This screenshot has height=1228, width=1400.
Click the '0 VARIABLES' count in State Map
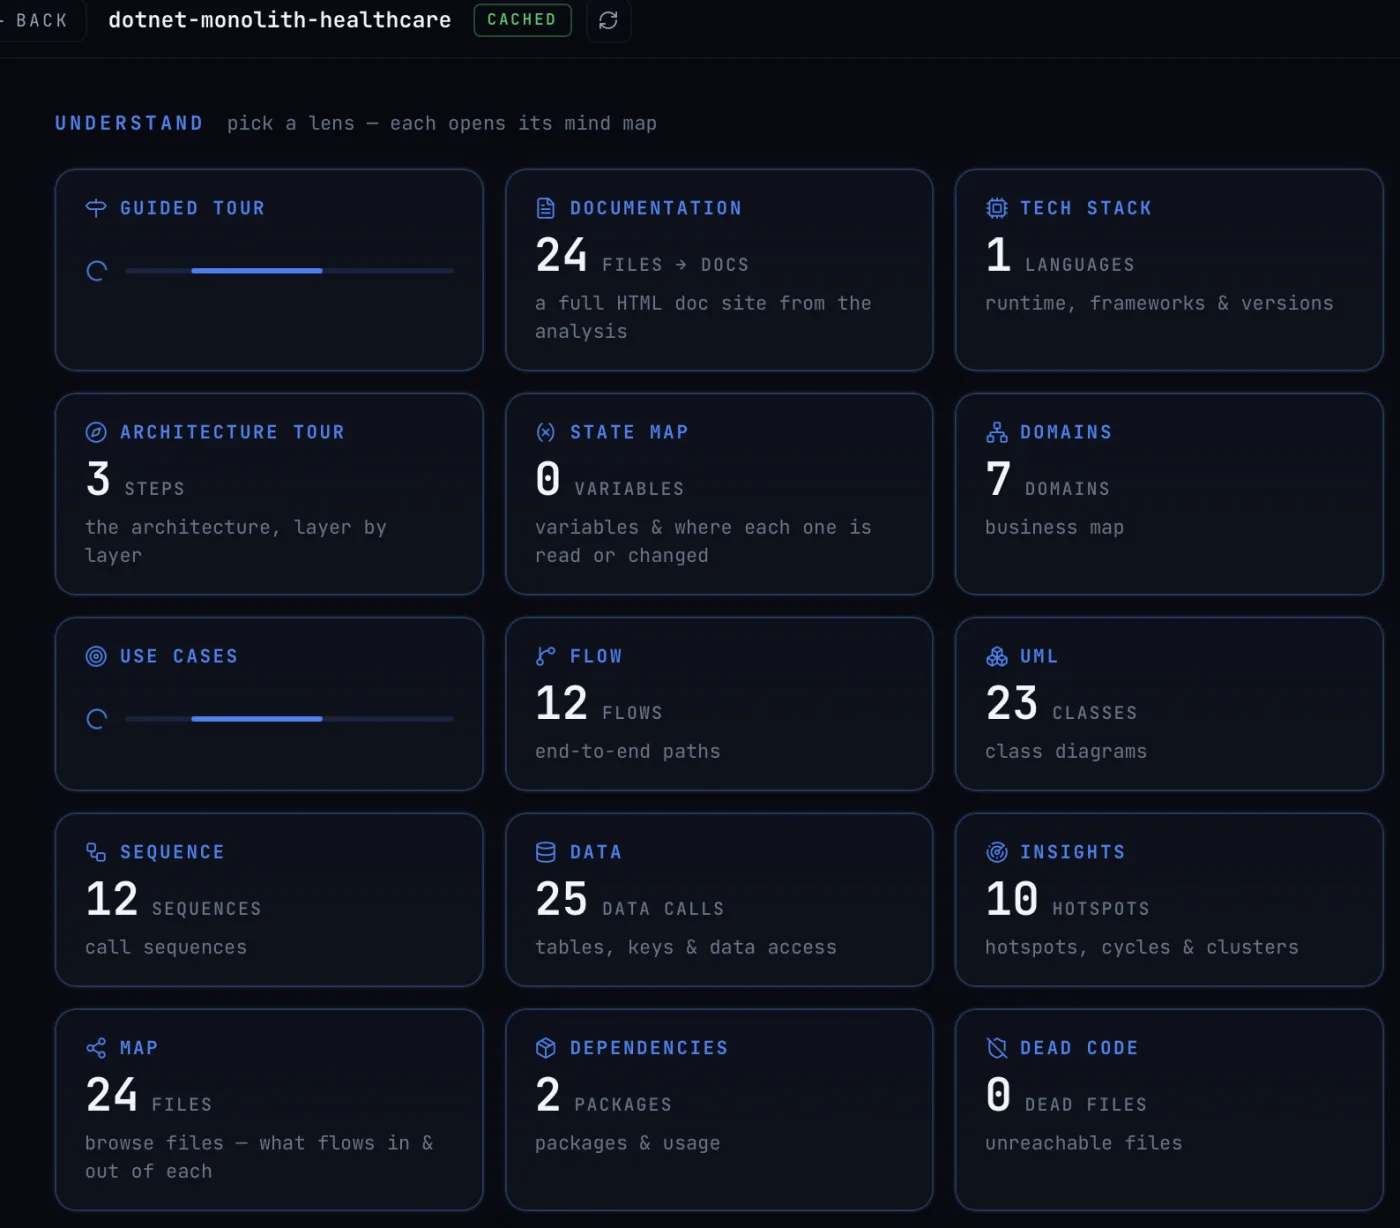(610, 480)
